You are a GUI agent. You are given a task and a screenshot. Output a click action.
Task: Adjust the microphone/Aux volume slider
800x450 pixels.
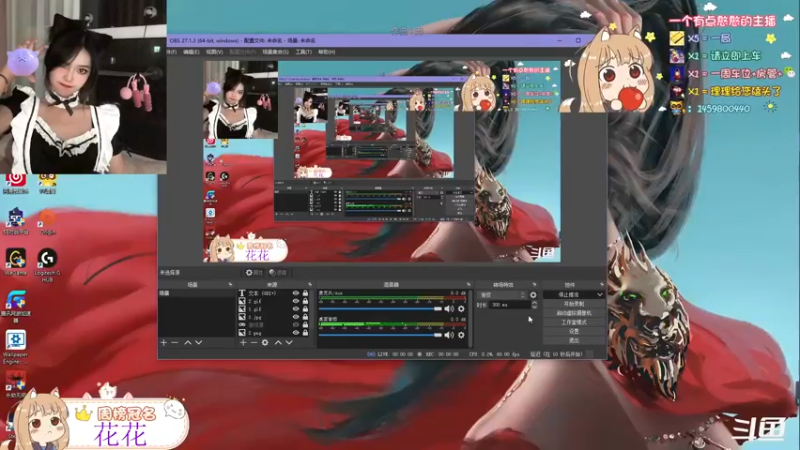380,309
